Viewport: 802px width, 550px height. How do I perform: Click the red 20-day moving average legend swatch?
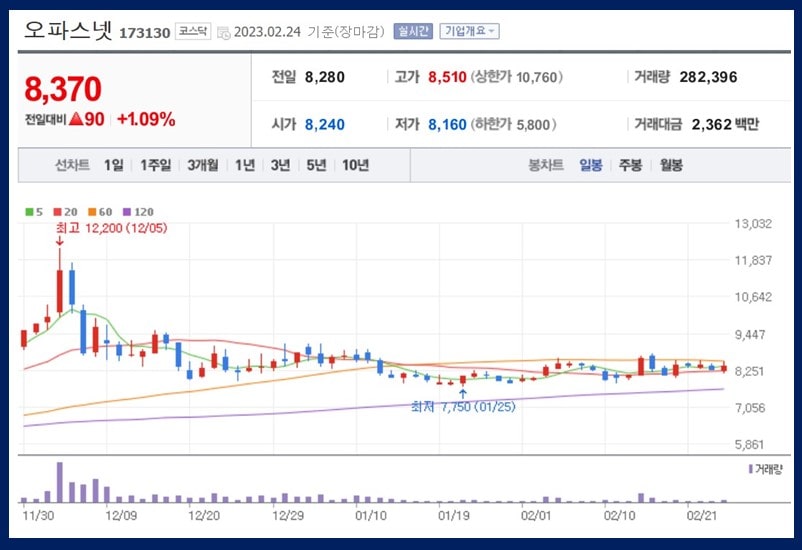click(57, 212)
